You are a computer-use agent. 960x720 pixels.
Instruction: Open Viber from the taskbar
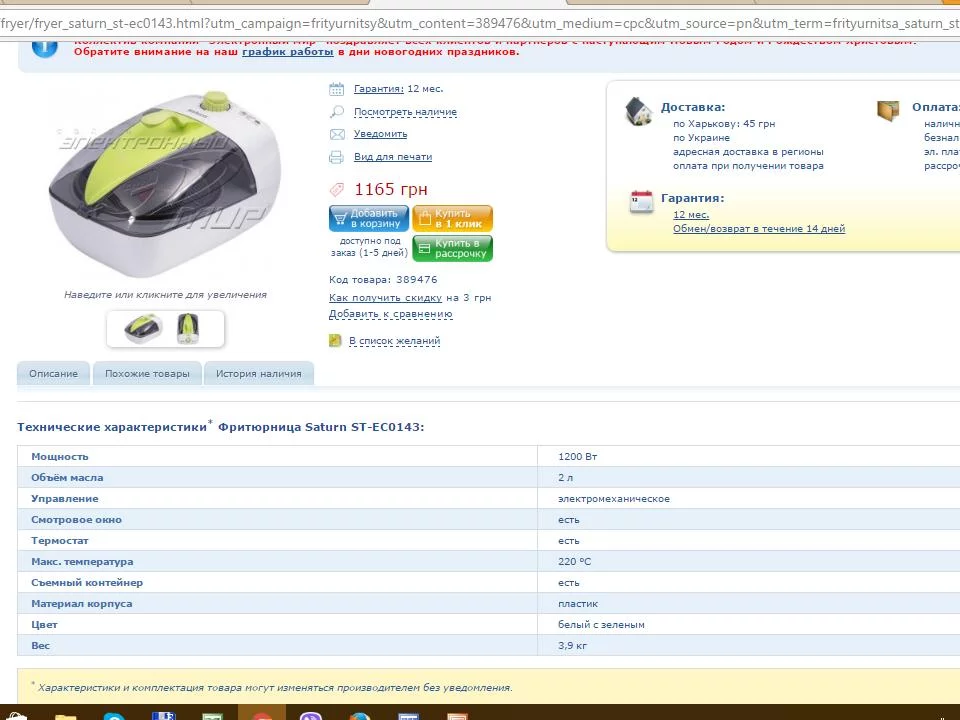(311, 716)
